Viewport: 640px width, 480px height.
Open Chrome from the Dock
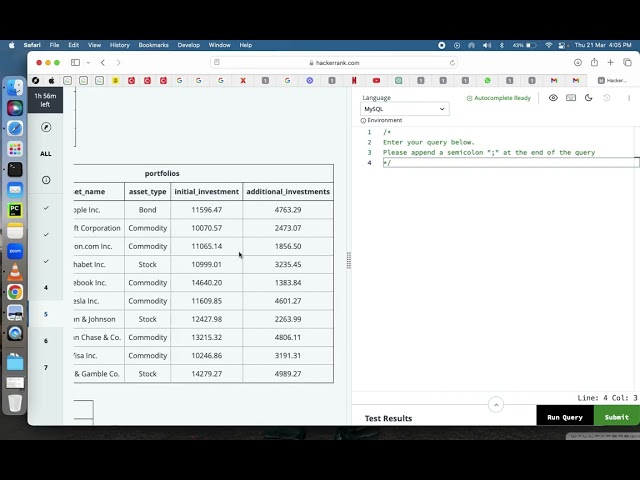click(15, 292)
